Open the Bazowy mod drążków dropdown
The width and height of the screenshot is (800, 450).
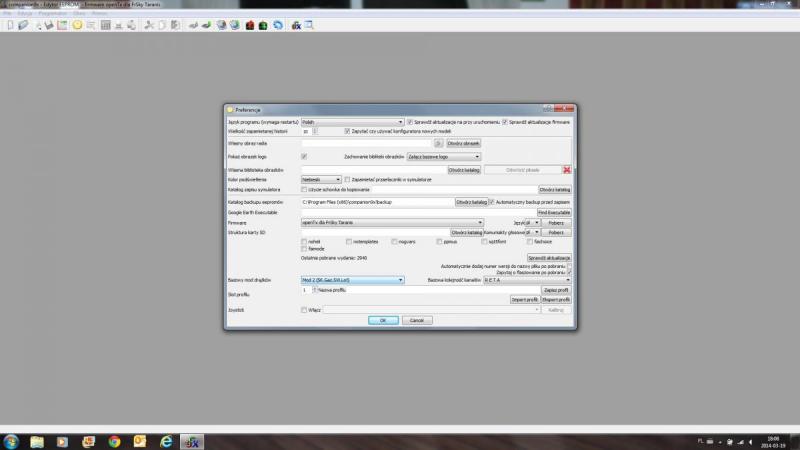[x=352, y=280]
